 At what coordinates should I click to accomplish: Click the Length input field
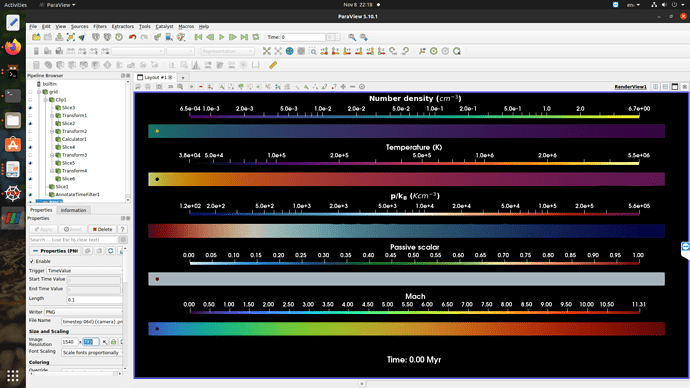click(x=94, y=300)
